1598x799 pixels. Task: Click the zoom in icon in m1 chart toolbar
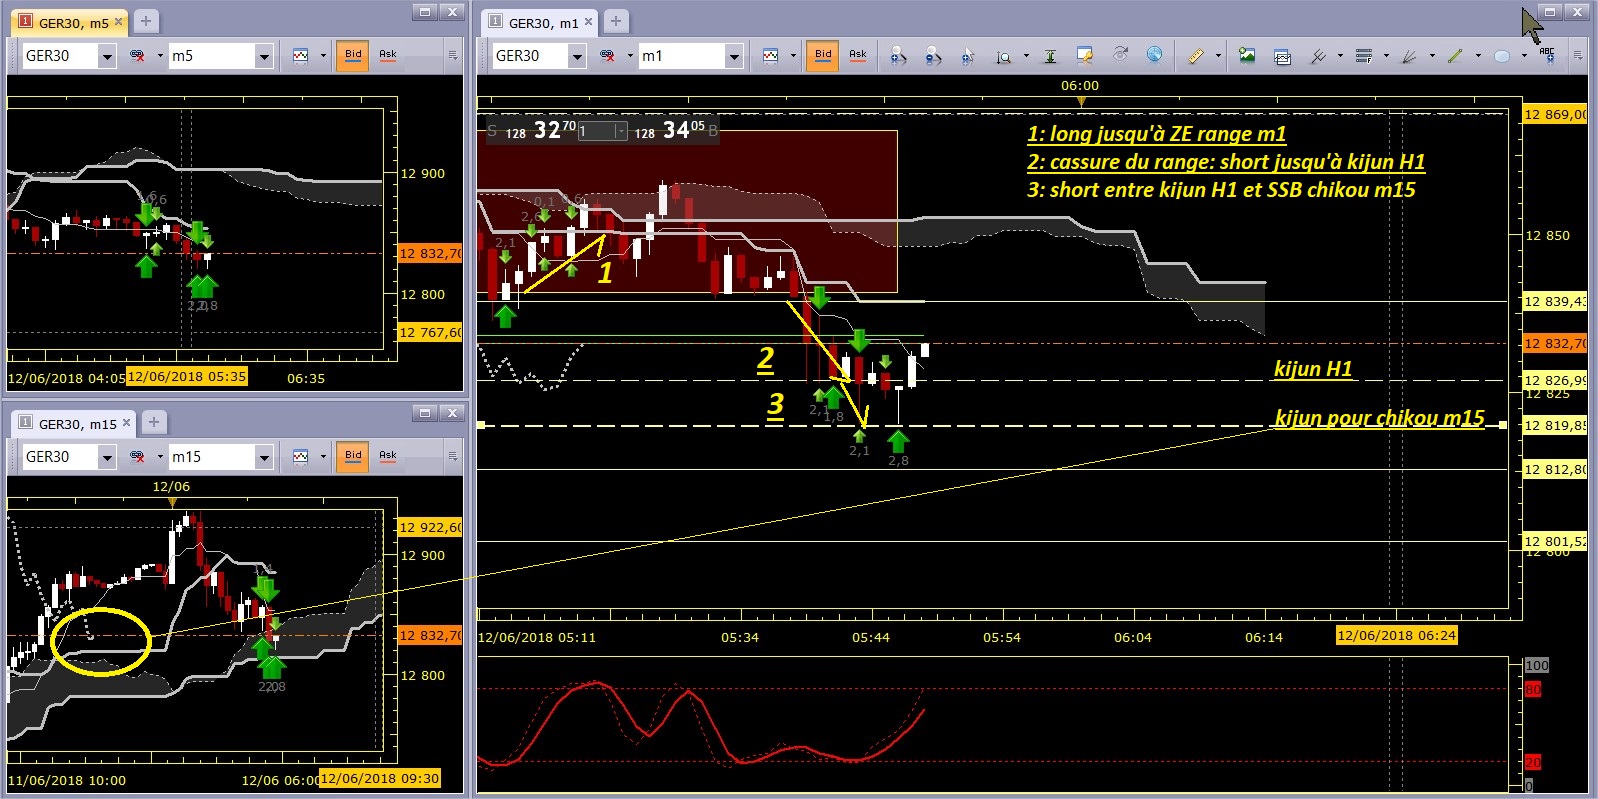coord(898,56)
